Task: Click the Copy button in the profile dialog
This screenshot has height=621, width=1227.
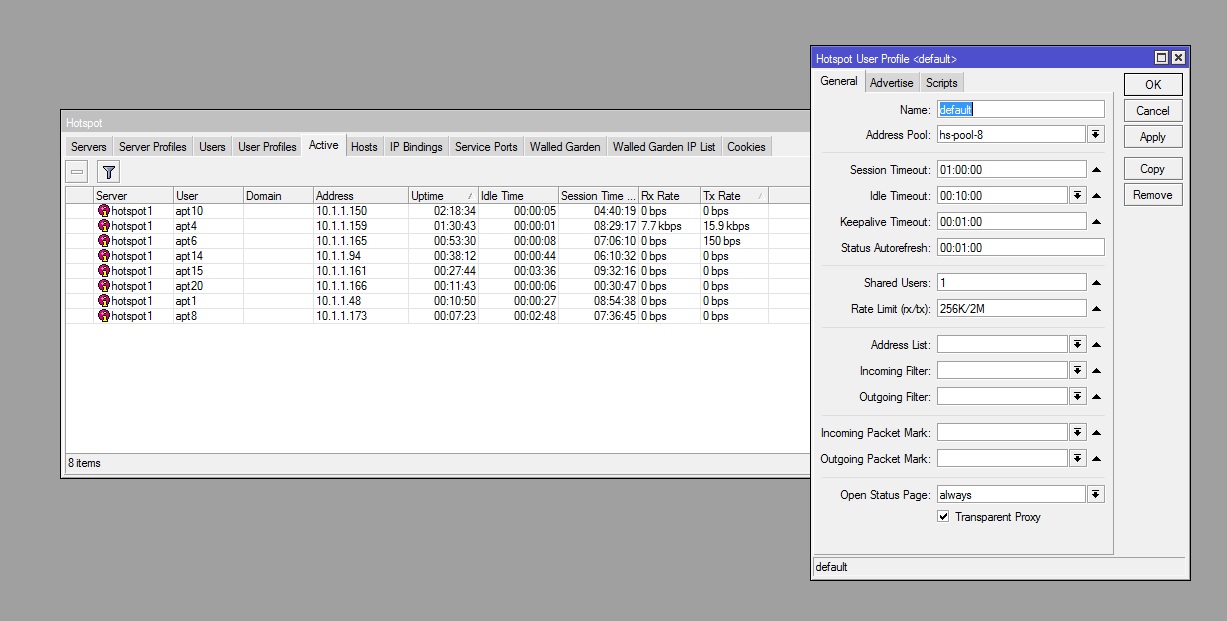Action: tap(1152, 168)
